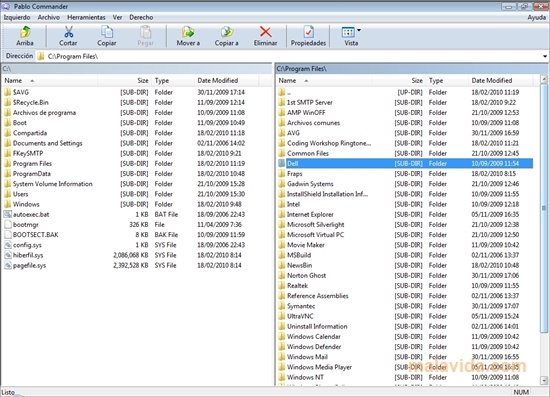550x397 pixels.
Task: Open the Herramientas menu
Action: click(x=86, y=17)
